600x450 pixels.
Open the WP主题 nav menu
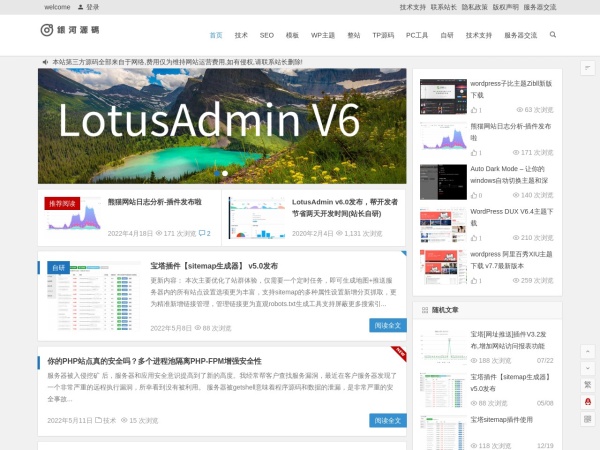(x=323, y=35)
